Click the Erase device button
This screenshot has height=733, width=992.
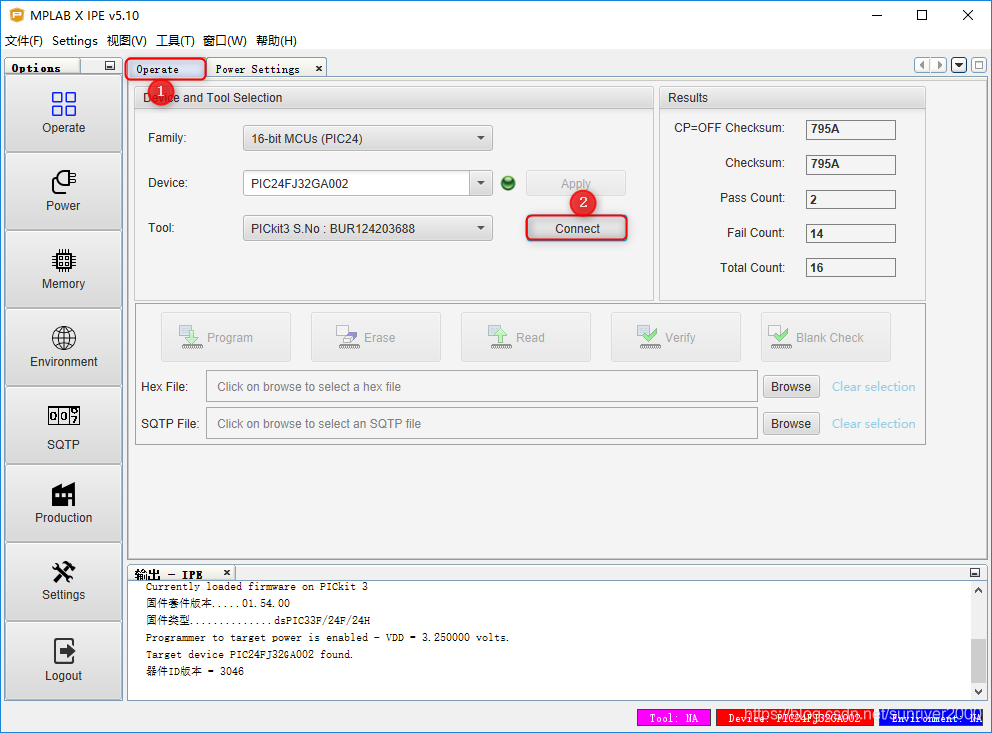pos(376,337)
